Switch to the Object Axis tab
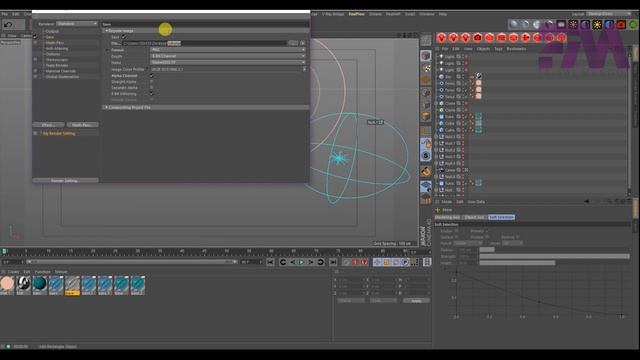This screenshot has width=640, height=360. (x=474, y=217)
